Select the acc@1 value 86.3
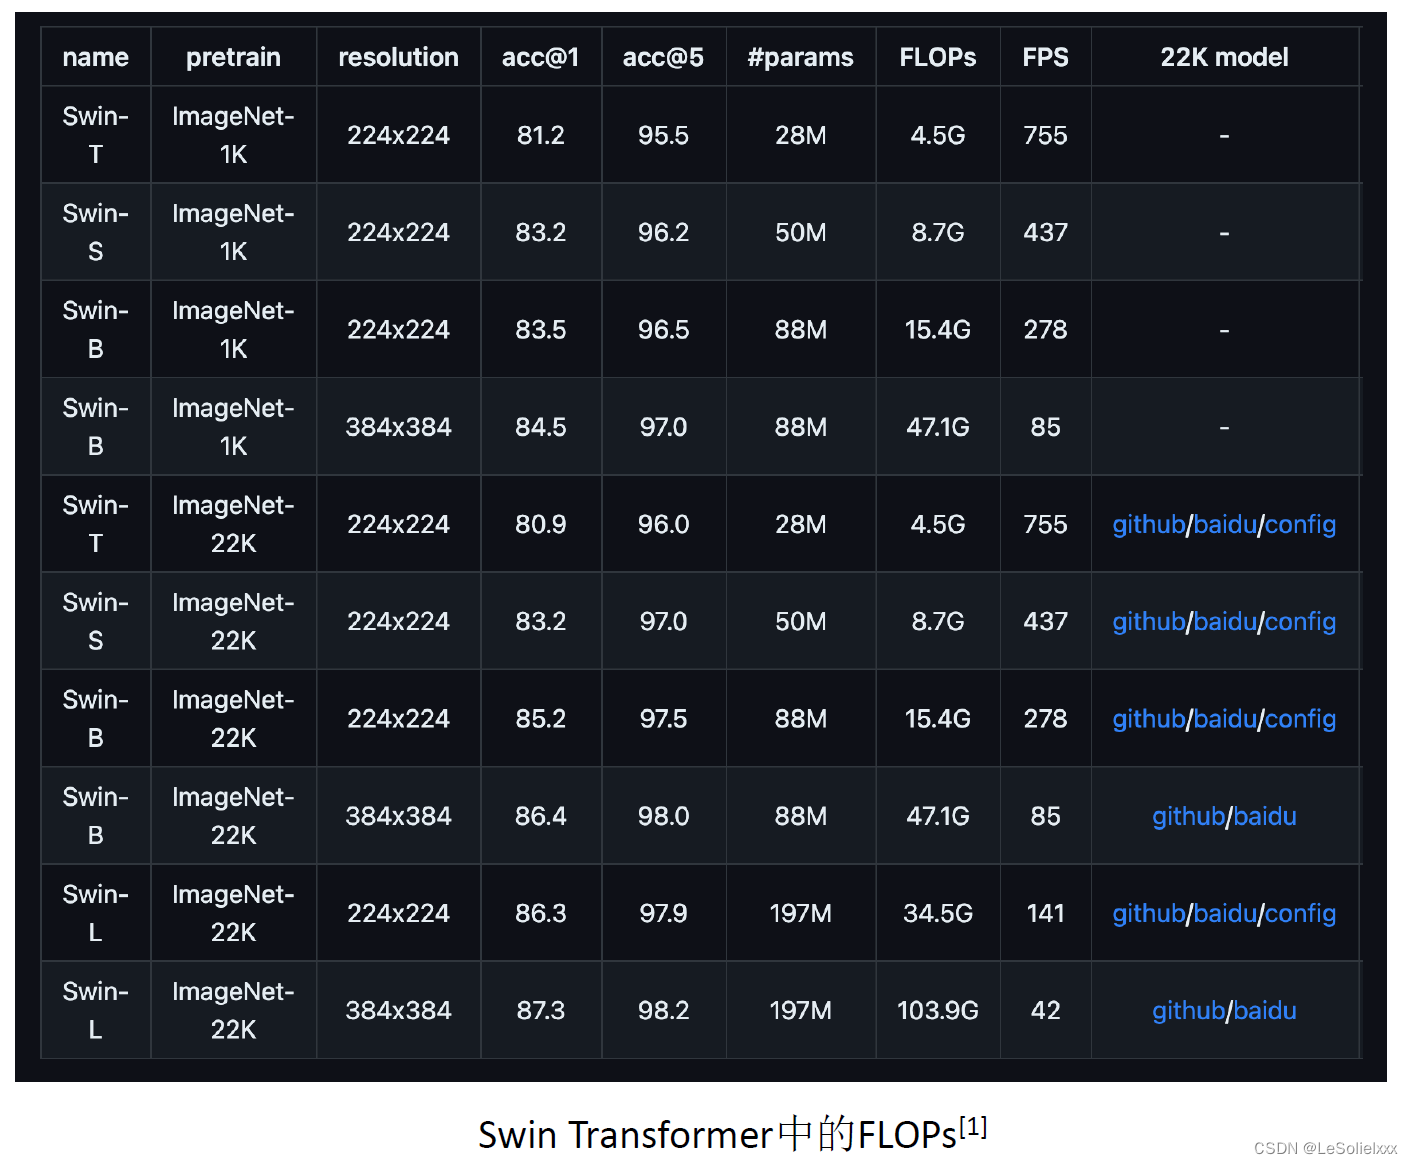The height and width of the screenshot is (1164, 1413). [x=541, y=913]
